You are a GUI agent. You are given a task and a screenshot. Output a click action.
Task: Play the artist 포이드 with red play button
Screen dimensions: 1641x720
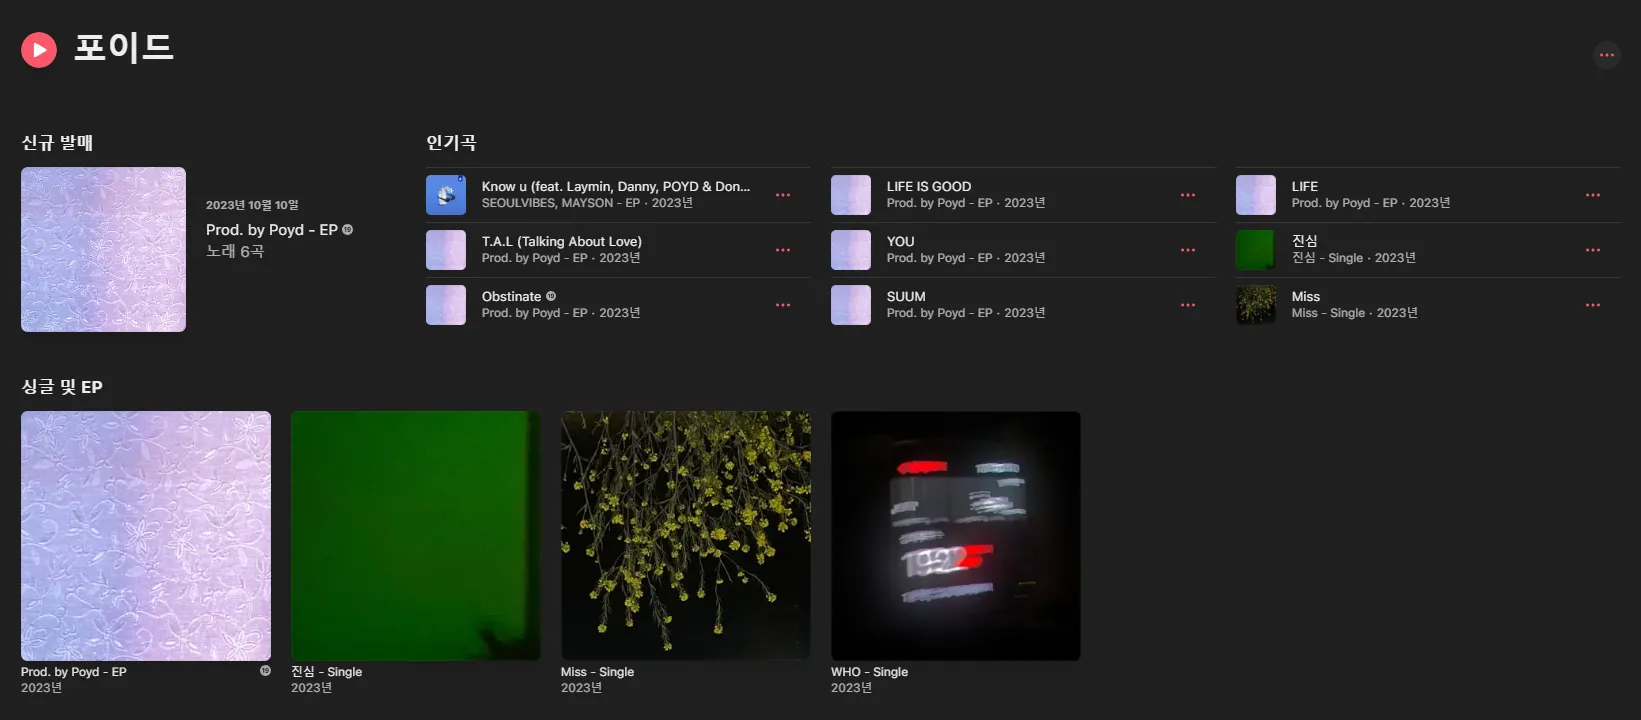click(39, 49)
